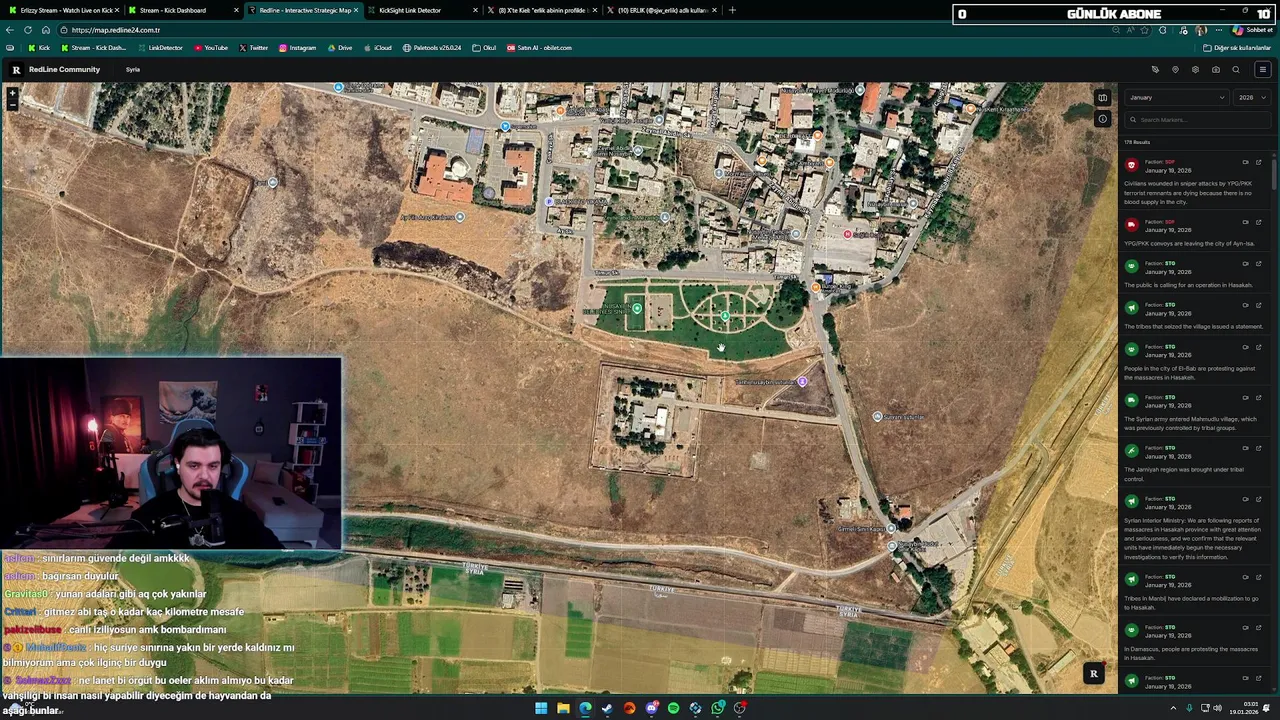Open the layers/settings hexagon icon in header
1280x720 pixels.
(1195, 70)
